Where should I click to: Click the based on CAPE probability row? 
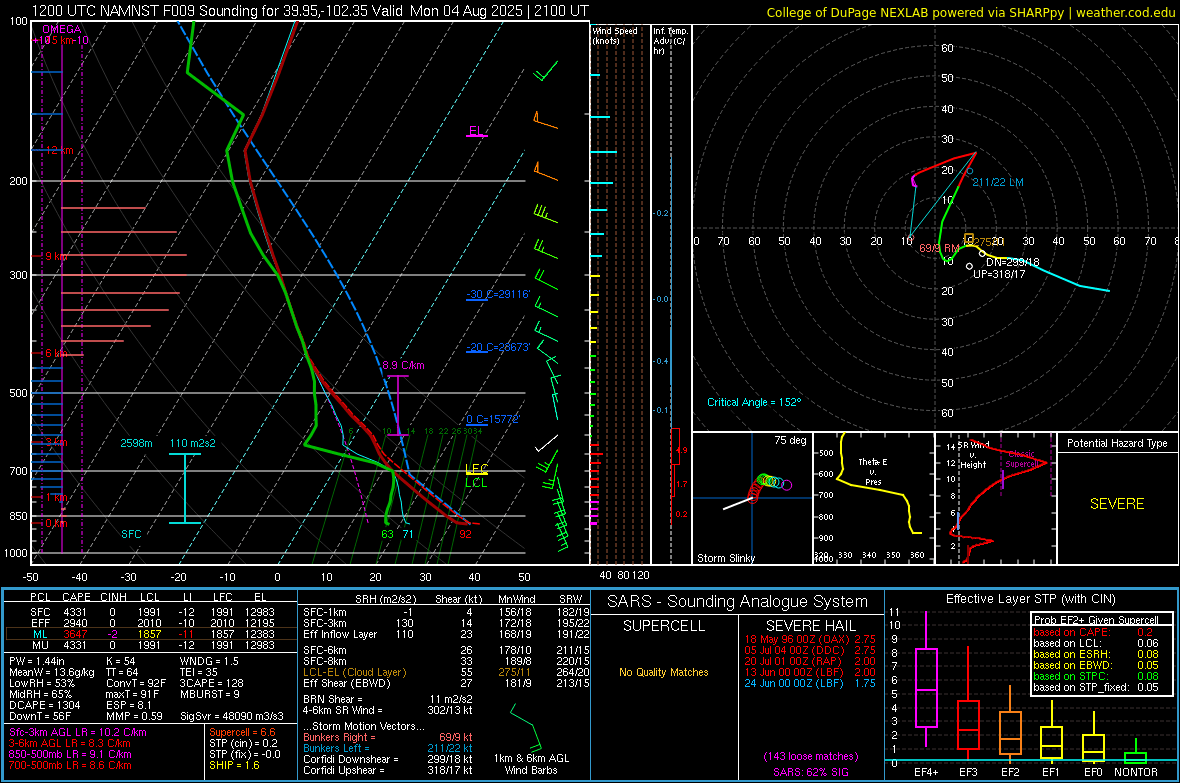(x=1094, y=632)
